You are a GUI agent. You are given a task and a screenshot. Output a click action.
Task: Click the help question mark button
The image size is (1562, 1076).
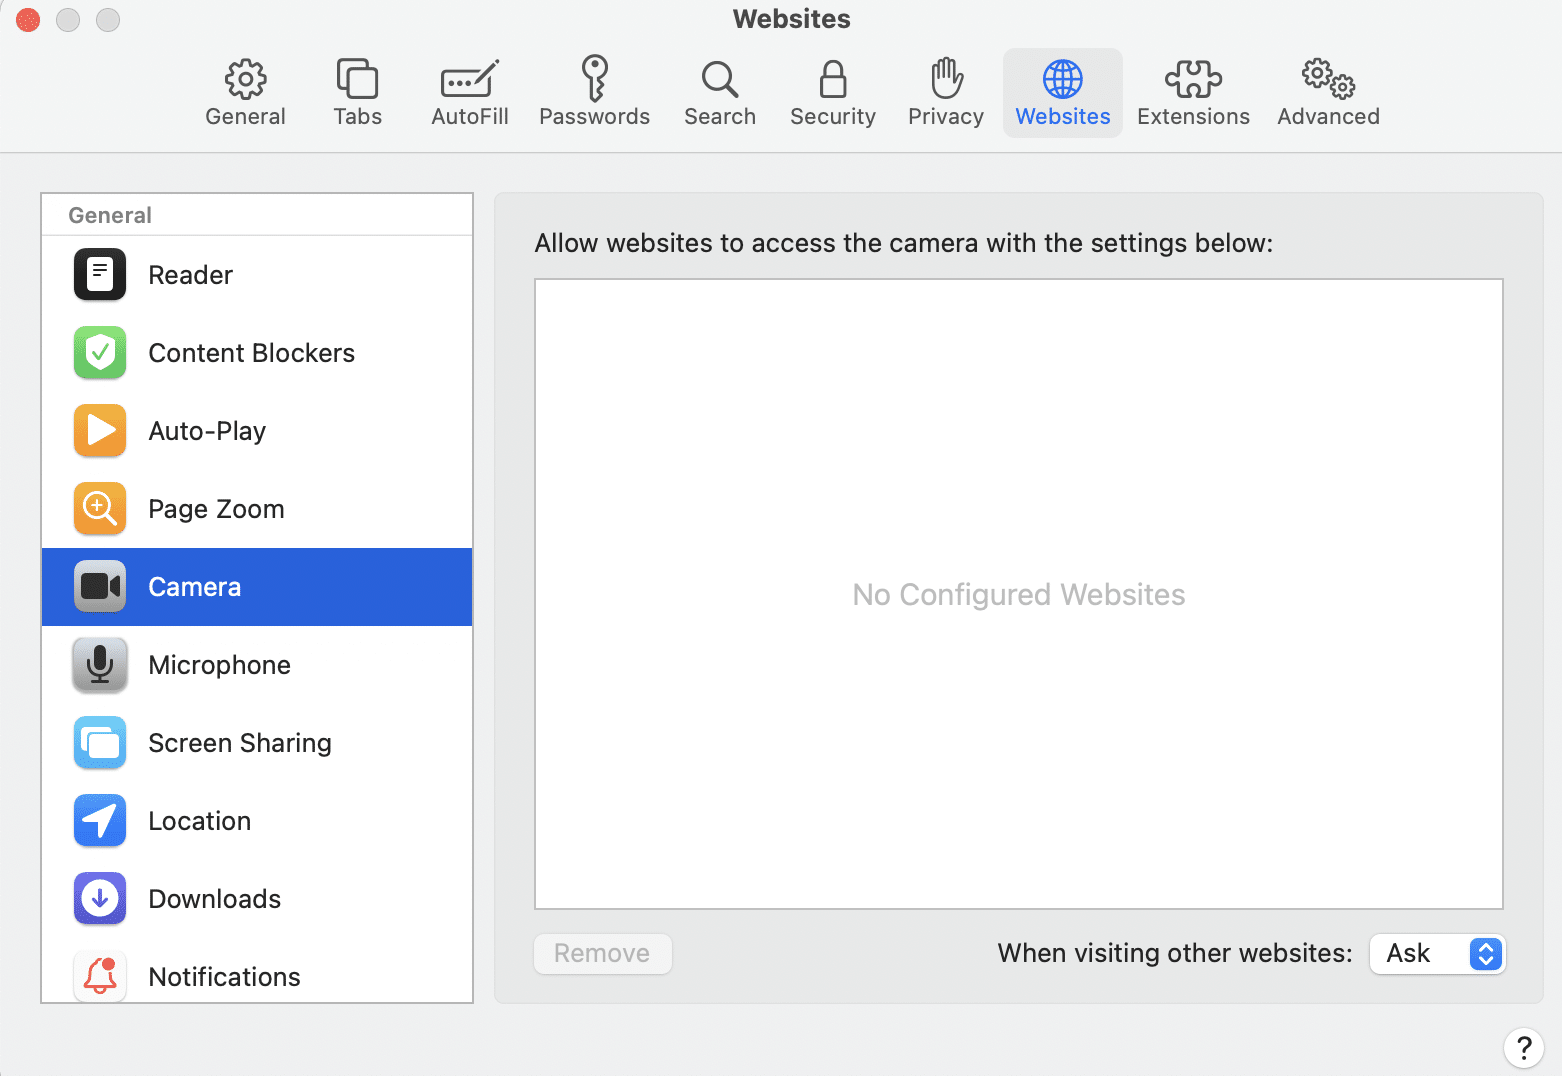point(1523,1048)
